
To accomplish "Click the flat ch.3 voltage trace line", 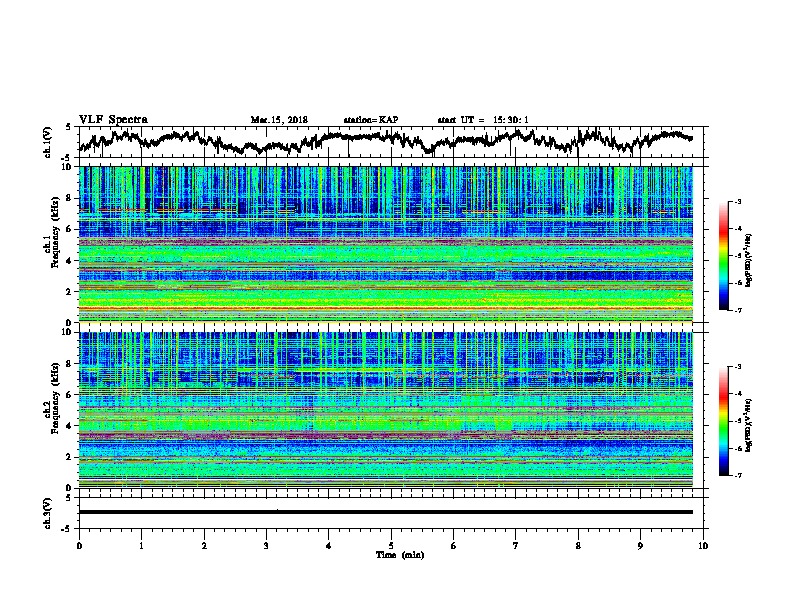I will 385,512.
